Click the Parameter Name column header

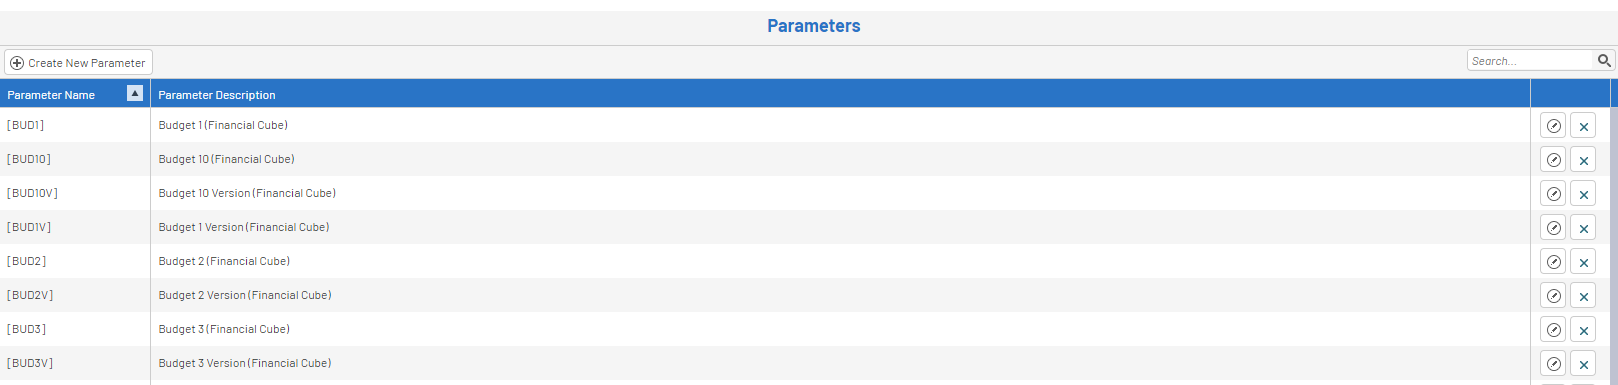51,95
